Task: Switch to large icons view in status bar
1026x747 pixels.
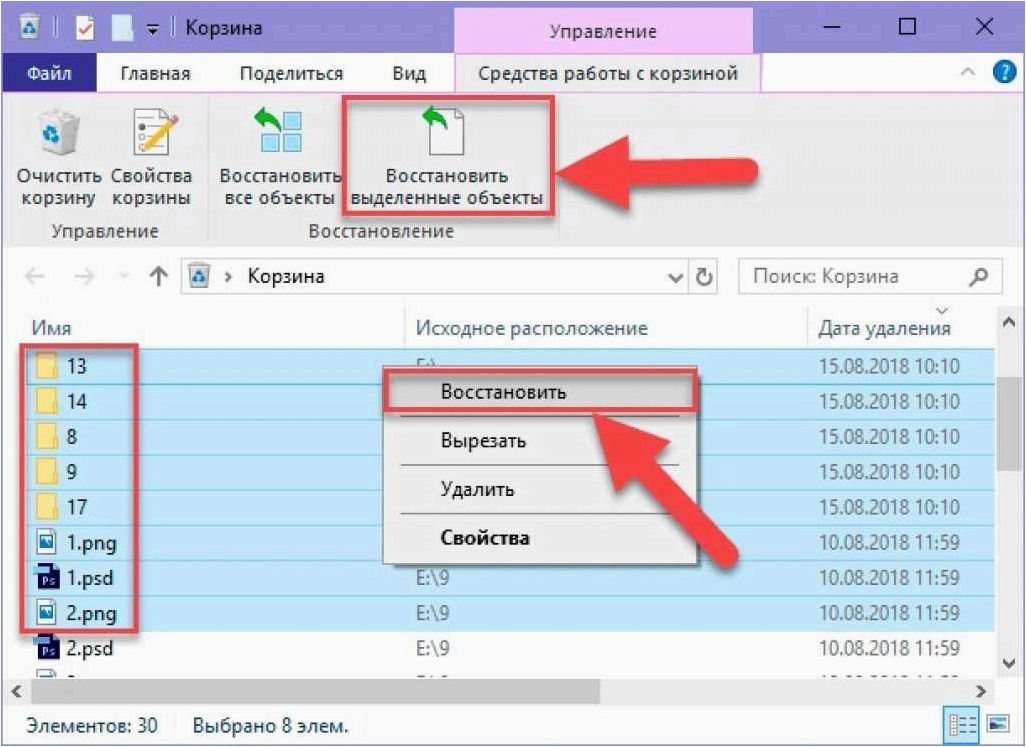Action: click(x=998, y=725)
